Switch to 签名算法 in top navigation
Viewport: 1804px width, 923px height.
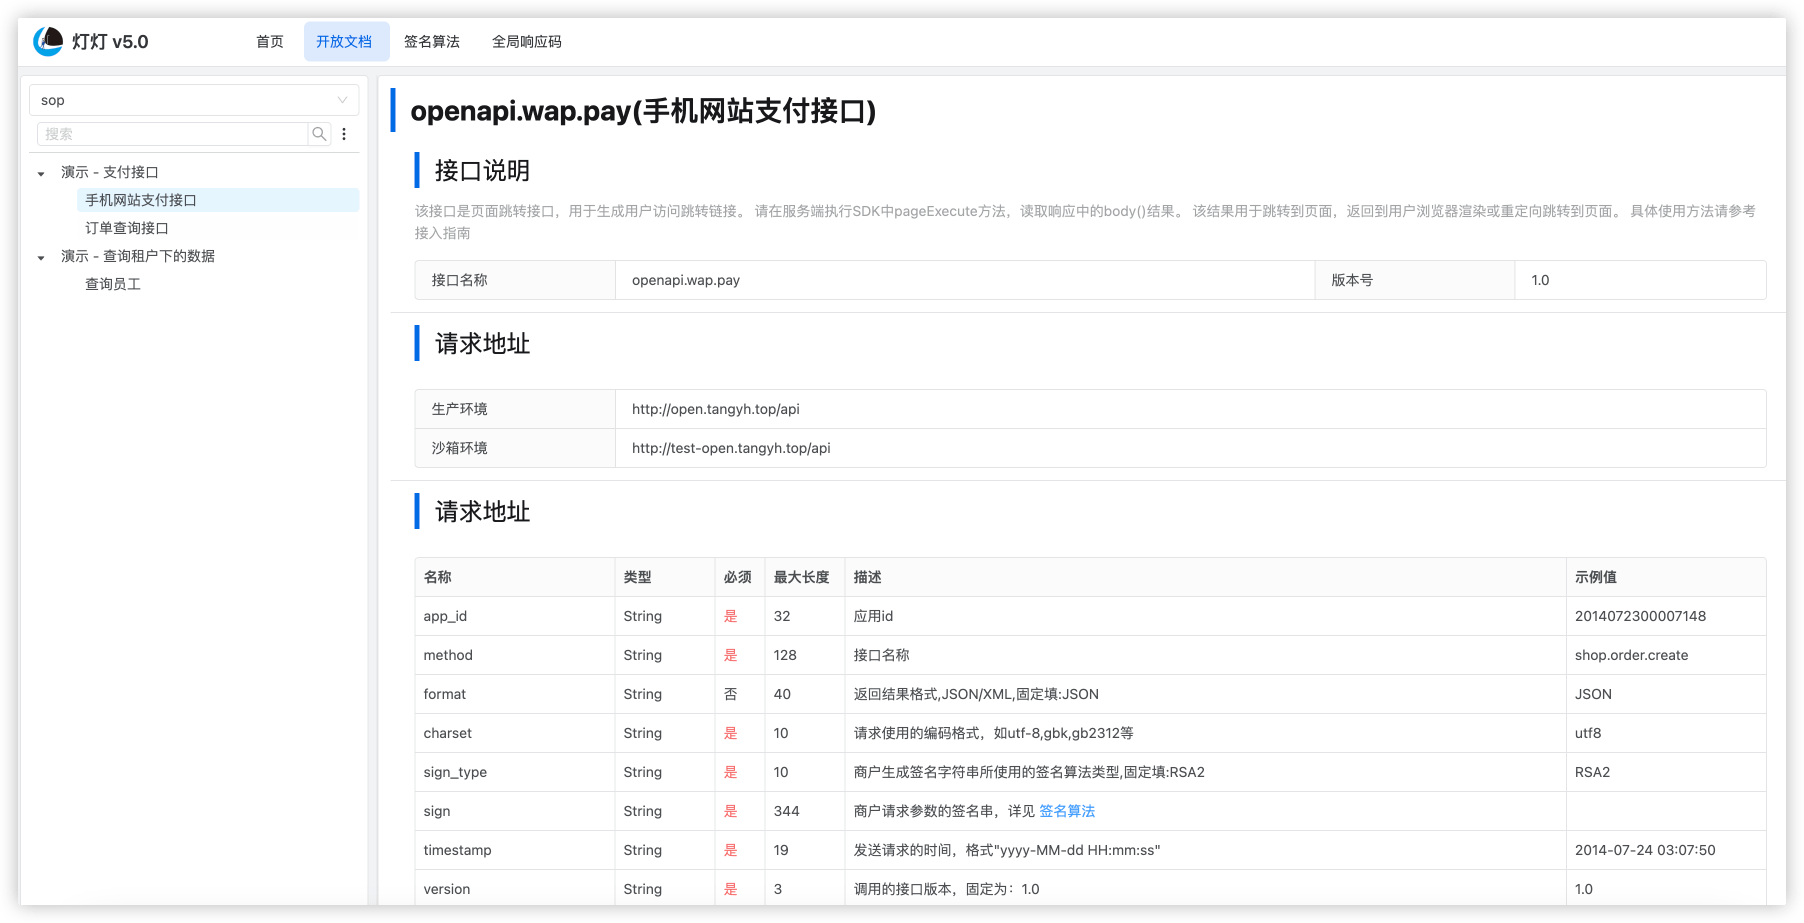tap(431, 42)
